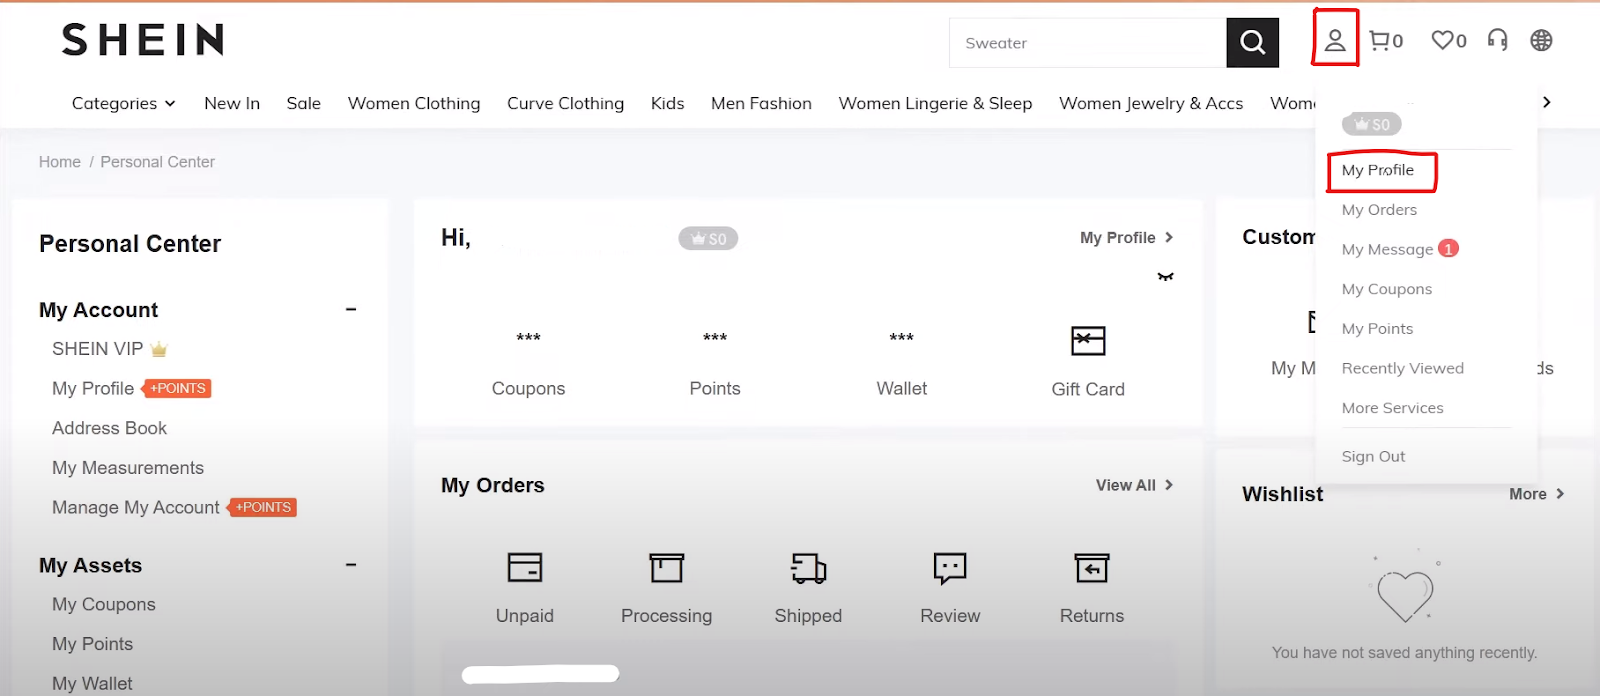Open My Points in the sidebar
Viewport: 1600px width, 696px height.
(92, 644)
